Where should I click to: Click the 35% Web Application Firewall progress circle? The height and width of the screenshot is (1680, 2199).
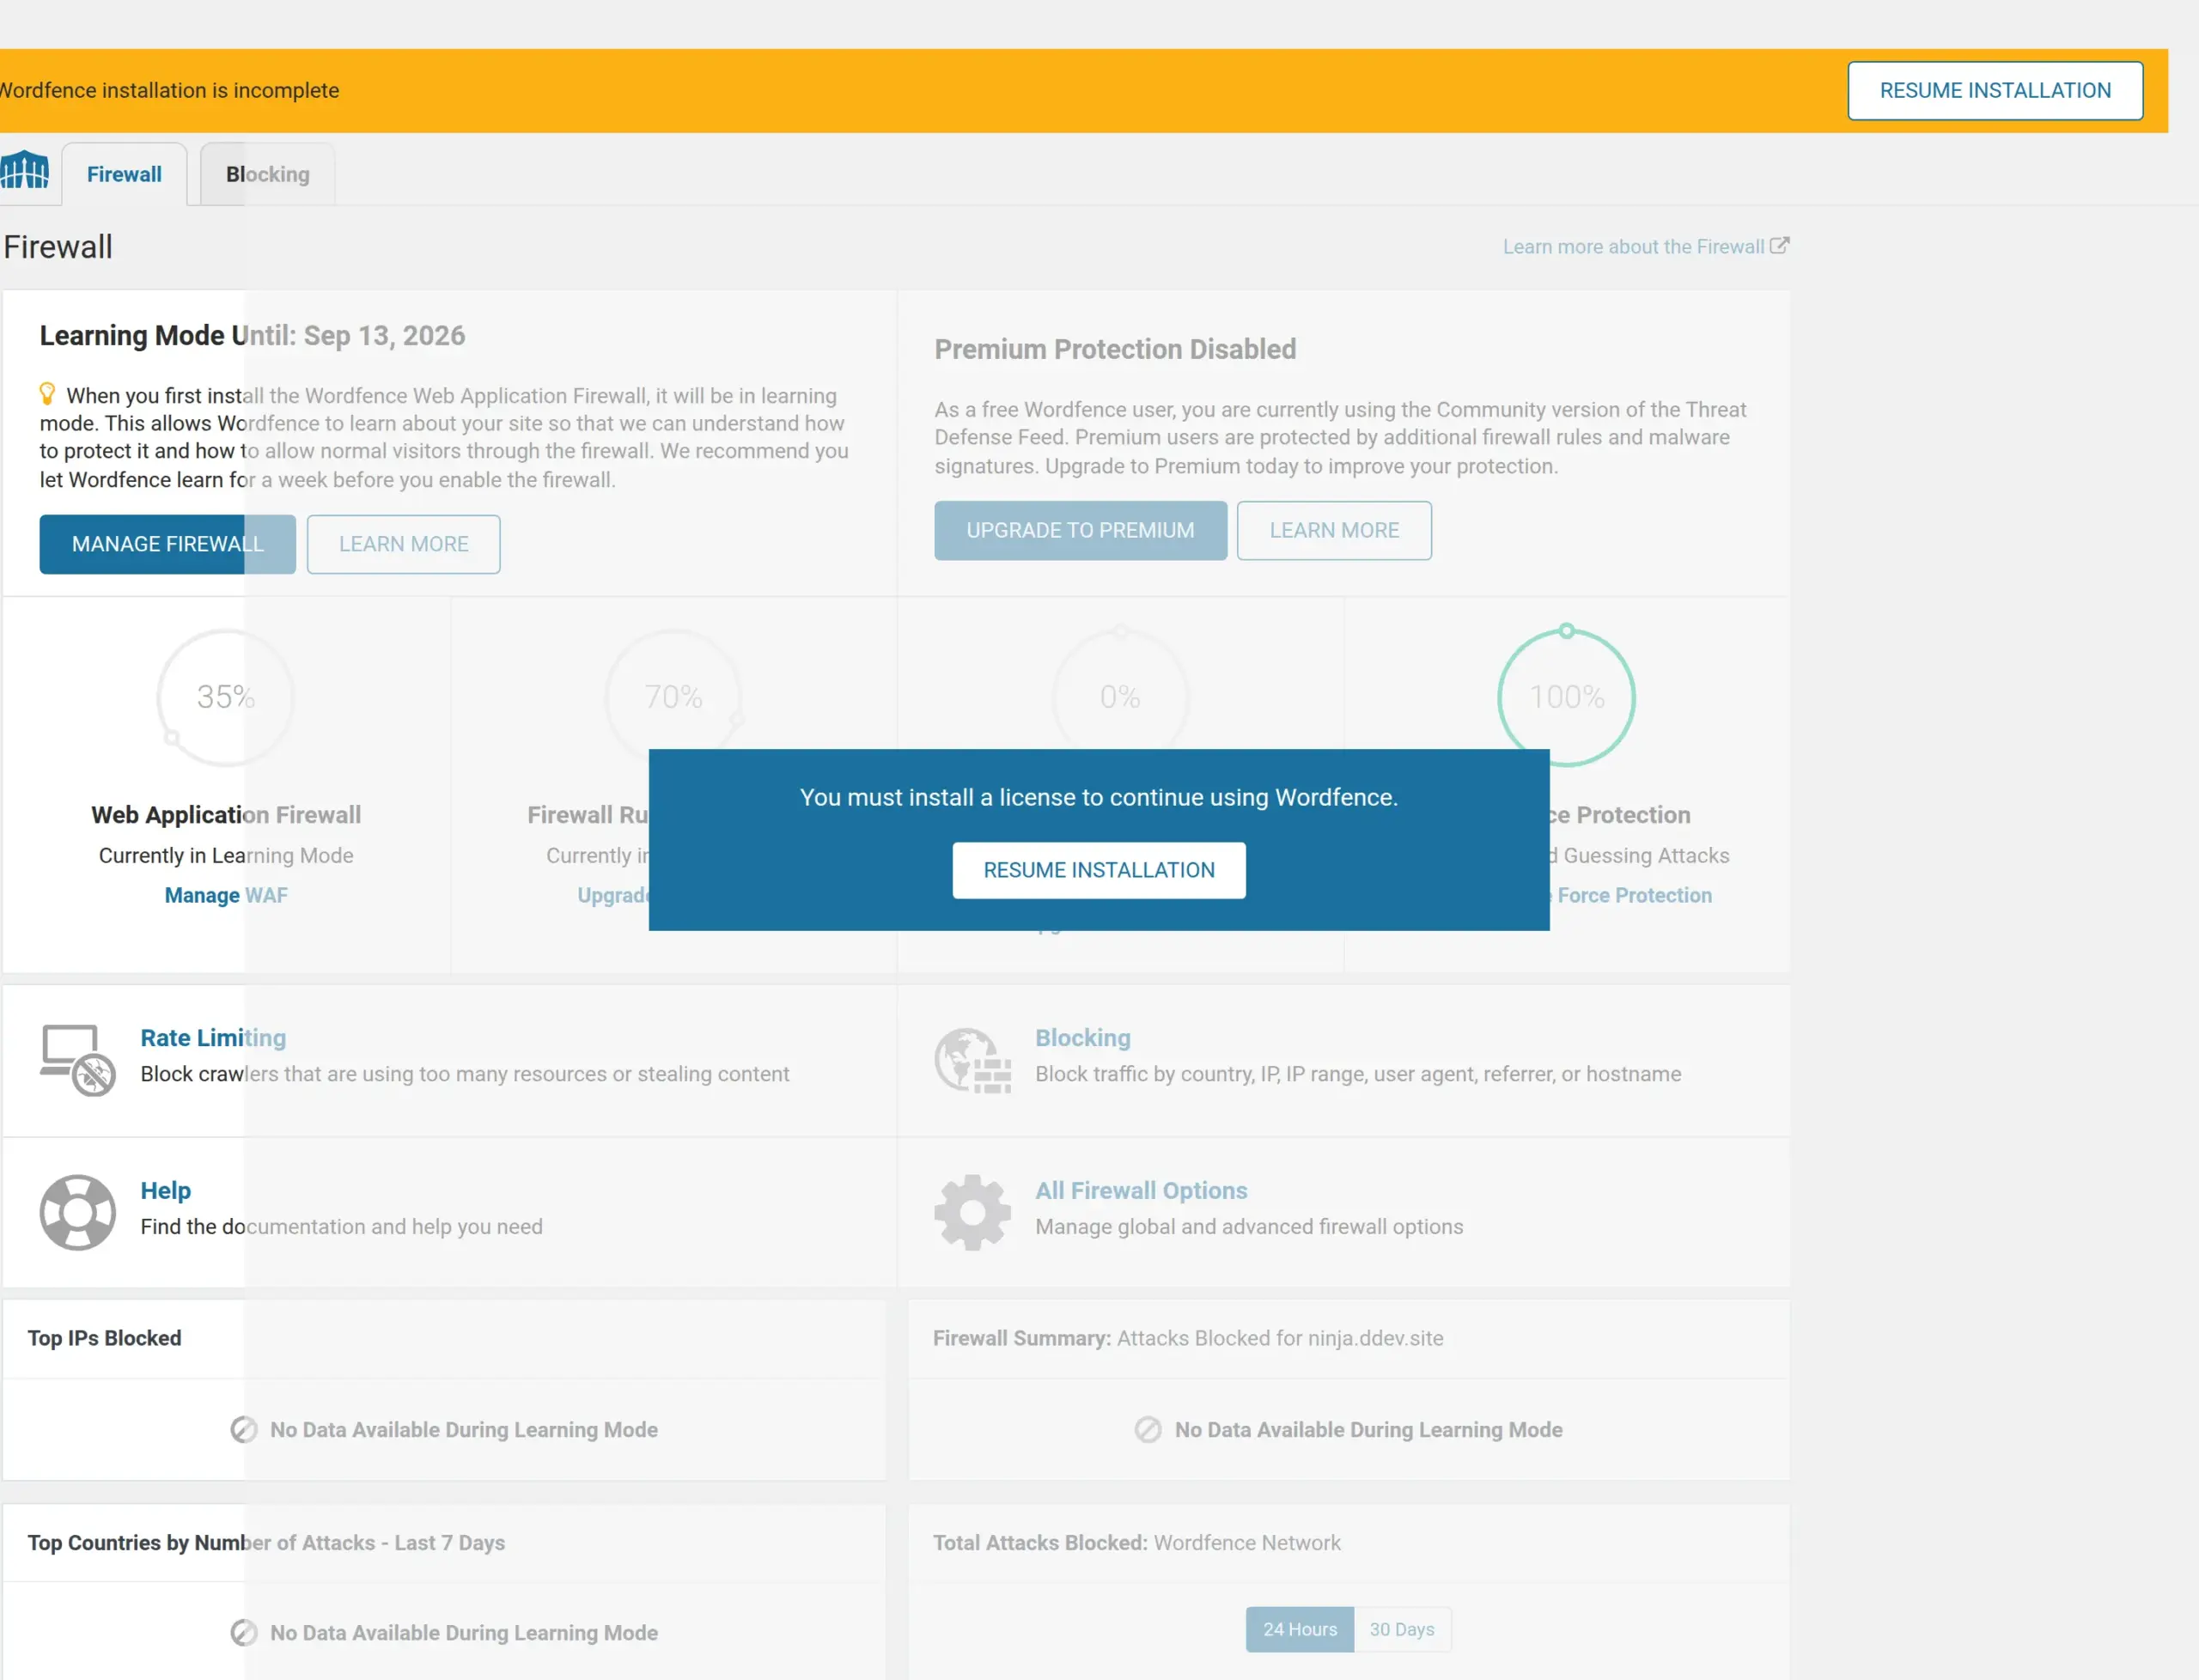225,697
